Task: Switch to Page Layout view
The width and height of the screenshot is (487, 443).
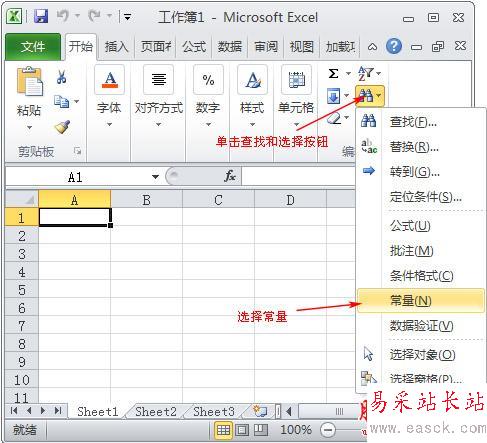Action: [x=242, y=430]
